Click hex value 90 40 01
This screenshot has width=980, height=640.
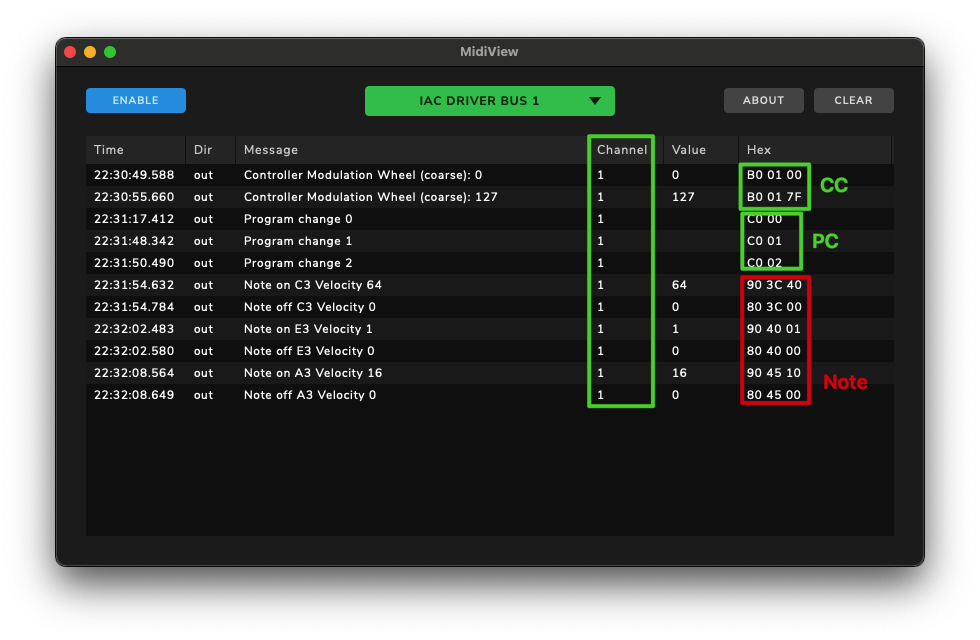coord(774,329)
